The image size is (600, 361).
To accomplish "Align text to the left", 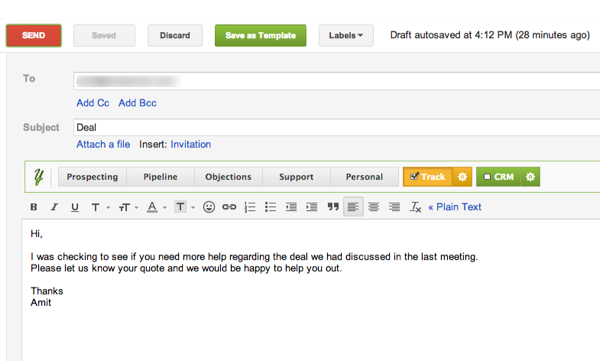I will click(353, 207).
